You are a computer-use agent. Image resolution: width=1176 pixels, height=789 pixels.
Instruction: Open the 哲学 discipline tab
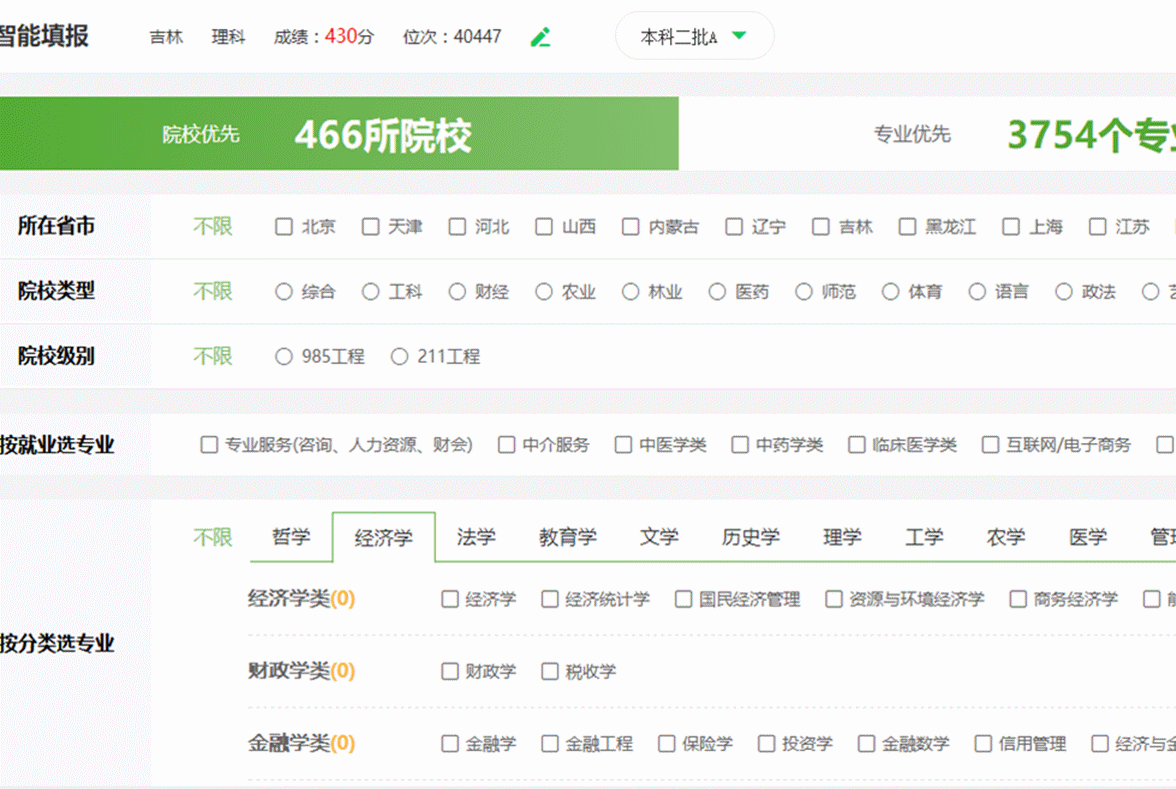[291, 537]
